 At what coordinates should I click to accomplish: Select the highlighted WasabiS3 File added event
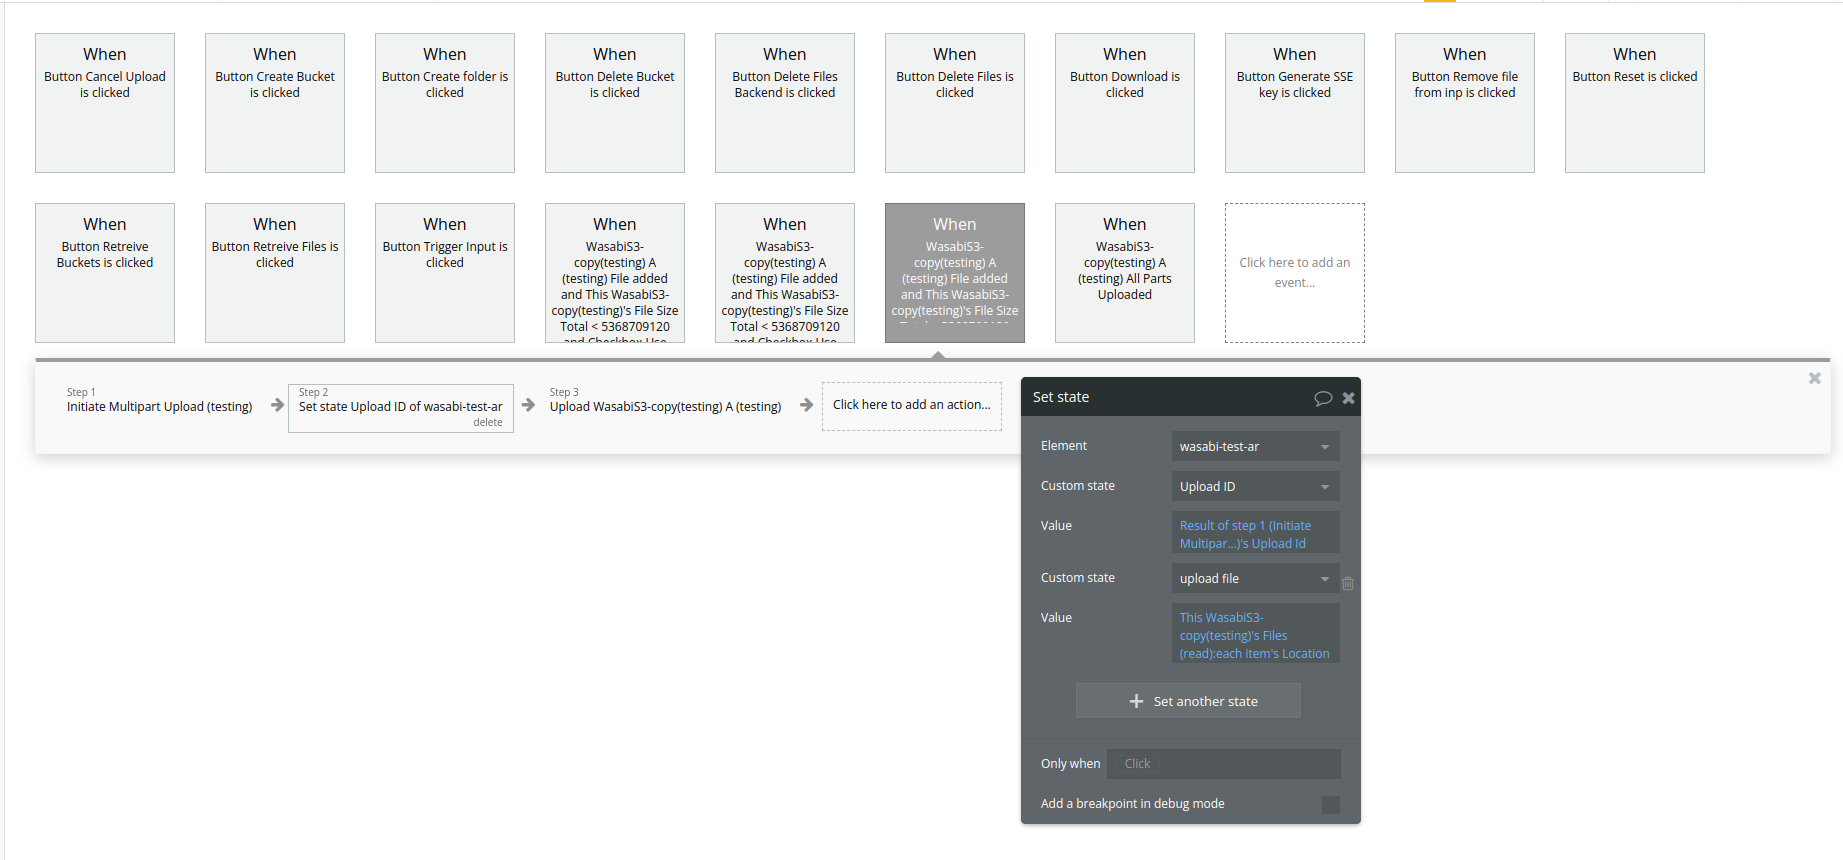click(955, 273)
